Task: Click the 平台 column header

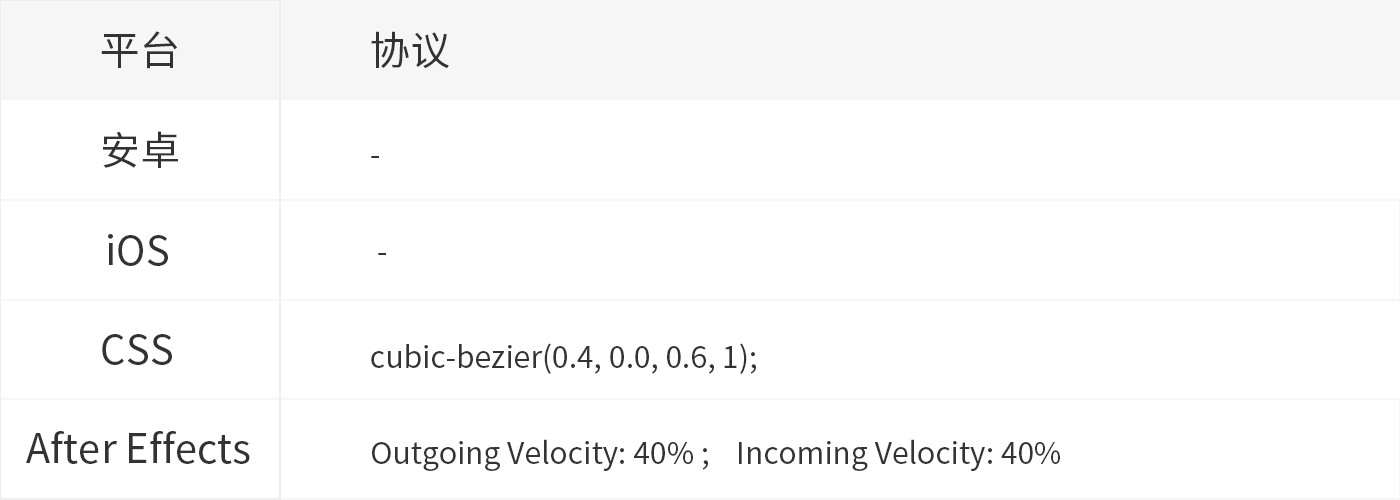Action: pyautogui.click(x=139, y=50)
